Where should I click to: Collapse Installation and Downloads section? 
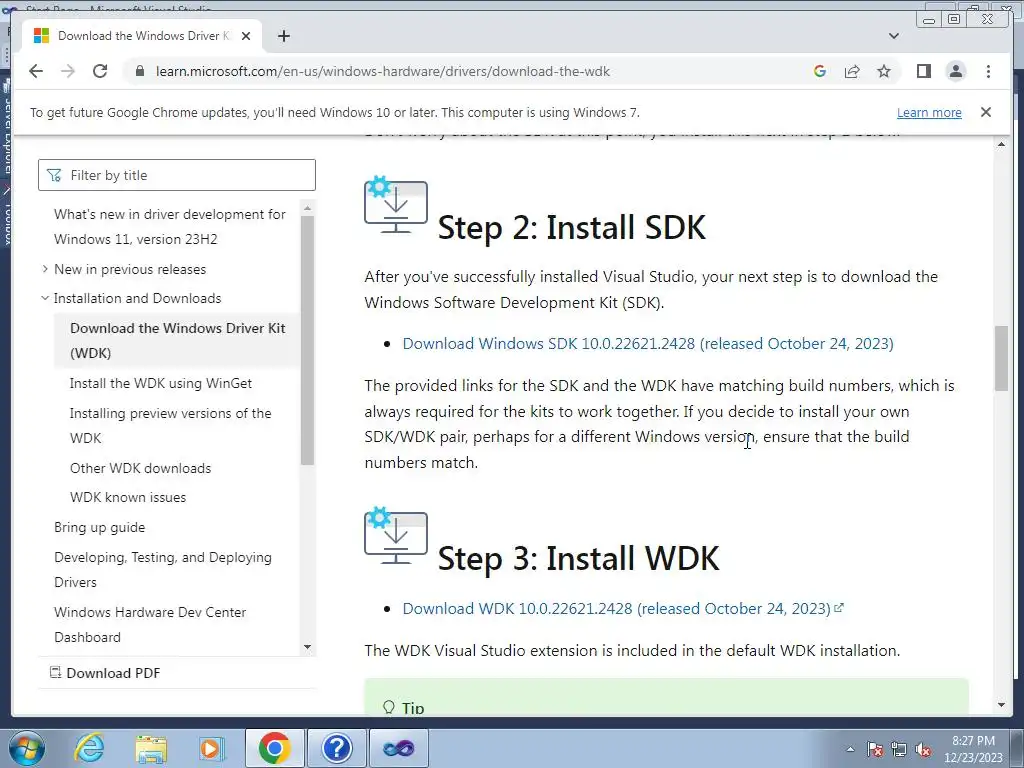pos(45,298)
